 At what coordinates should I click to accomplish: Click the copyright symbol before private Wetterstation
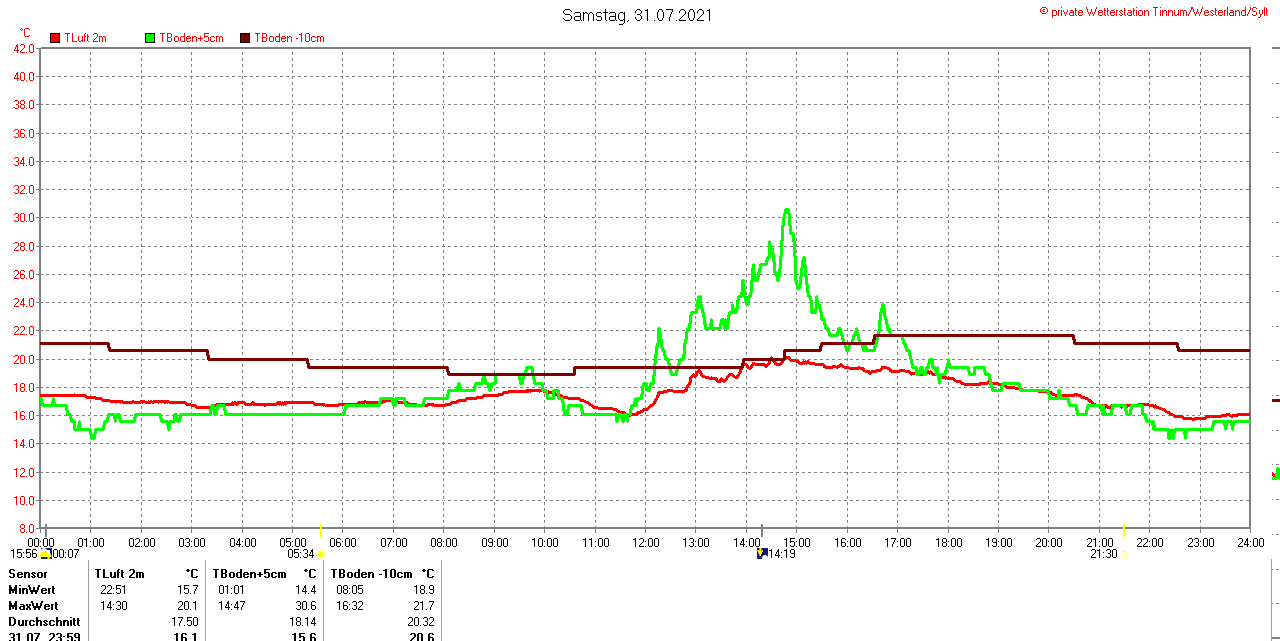click(x=1043, y=11)
